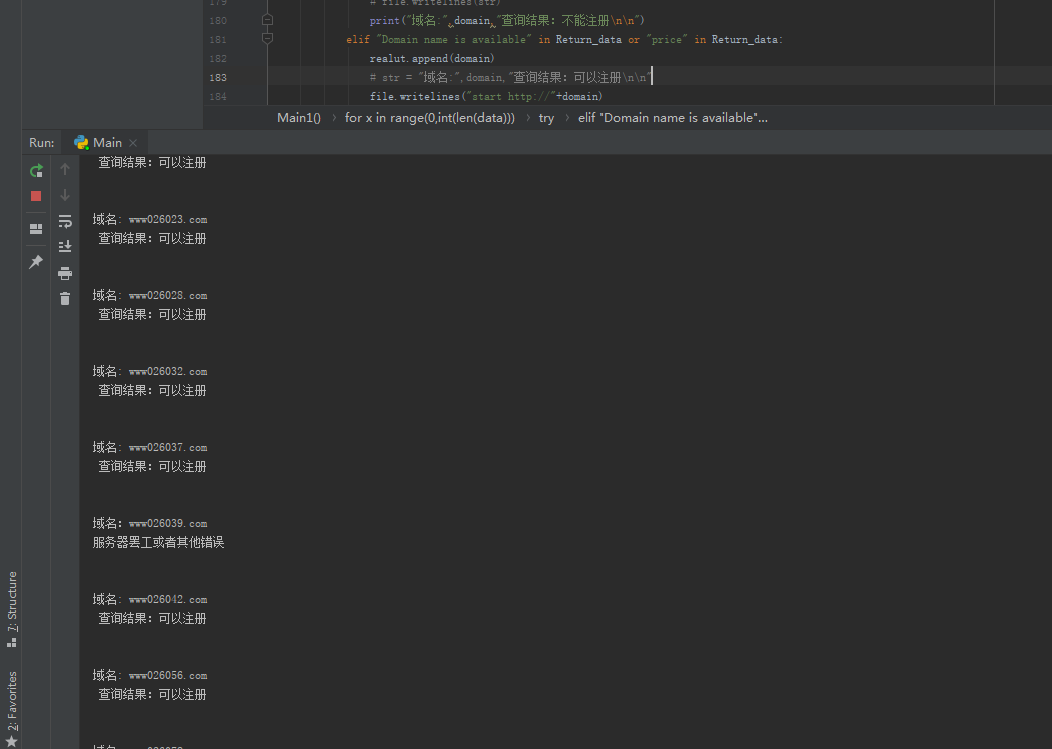Select console line www026042.com
1052x749 pixels.
pyautogui.click(x=150, y=599)
